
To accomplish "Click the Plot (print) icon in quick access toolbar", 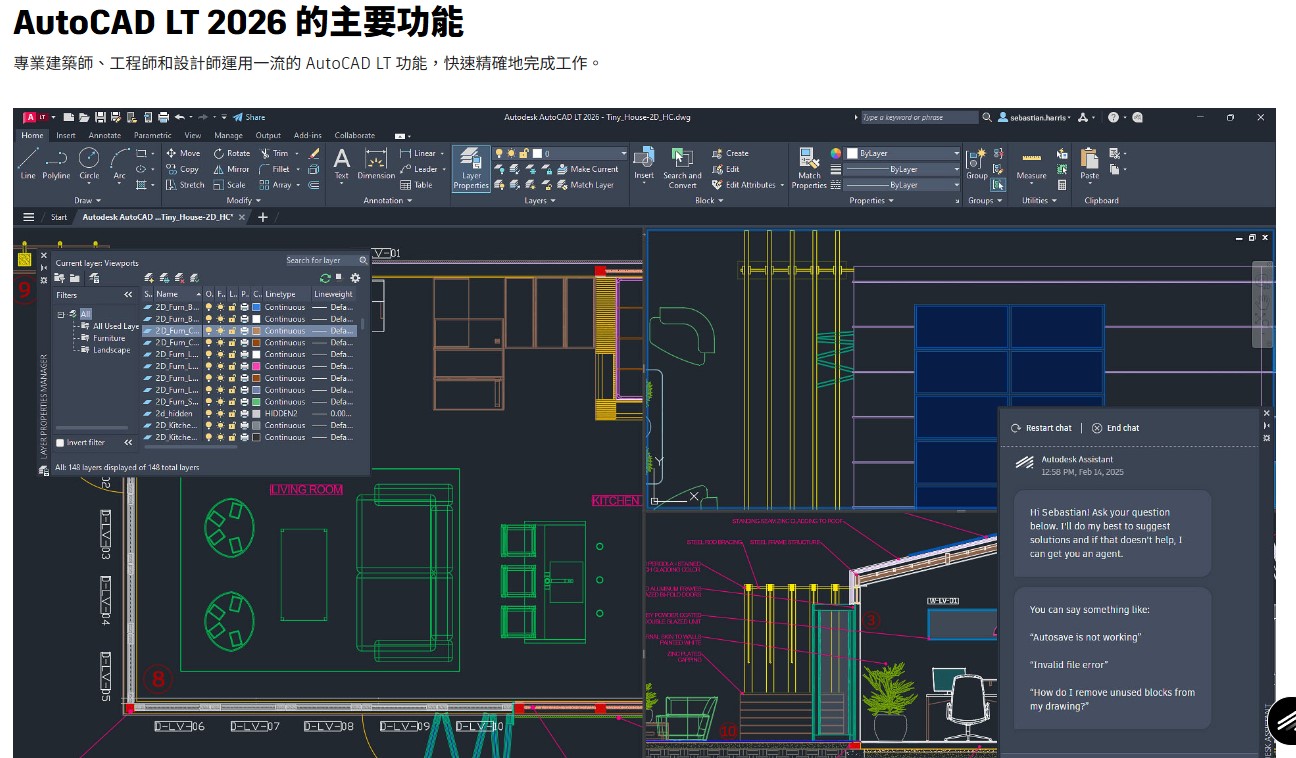I will click(x=163, y=117).
